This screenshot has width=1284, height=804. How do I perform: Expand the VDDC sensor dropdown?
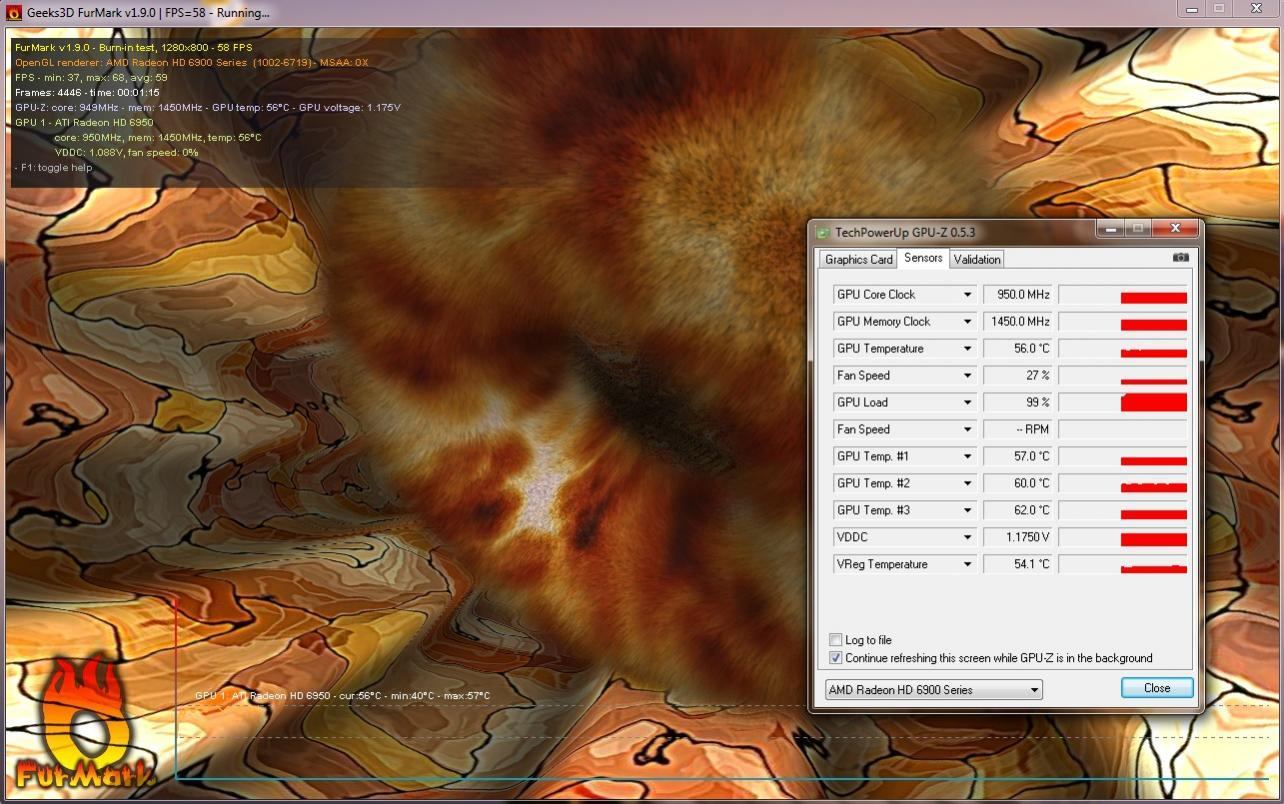pos(967,538)
